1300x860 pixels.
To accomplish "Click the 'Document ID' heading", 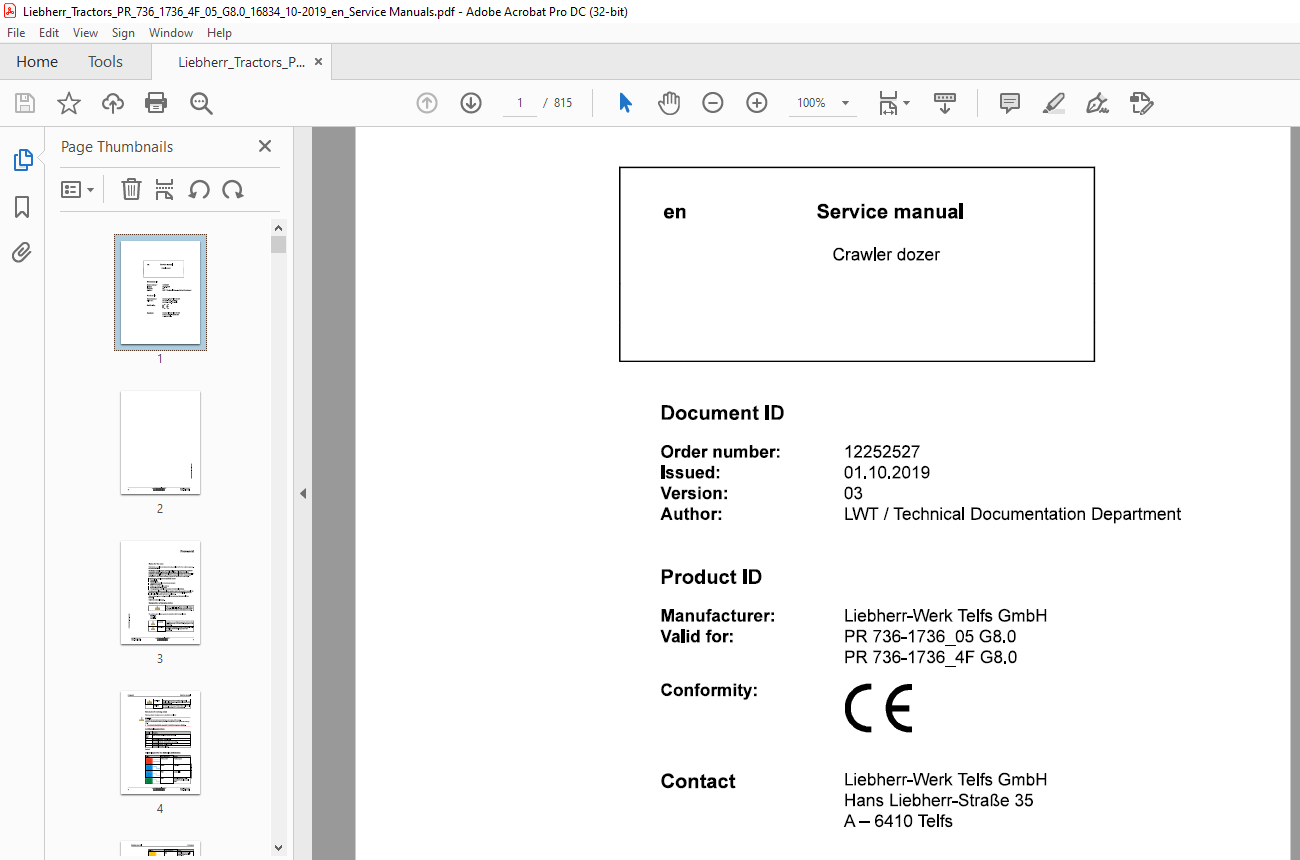I will click(722, 413).
